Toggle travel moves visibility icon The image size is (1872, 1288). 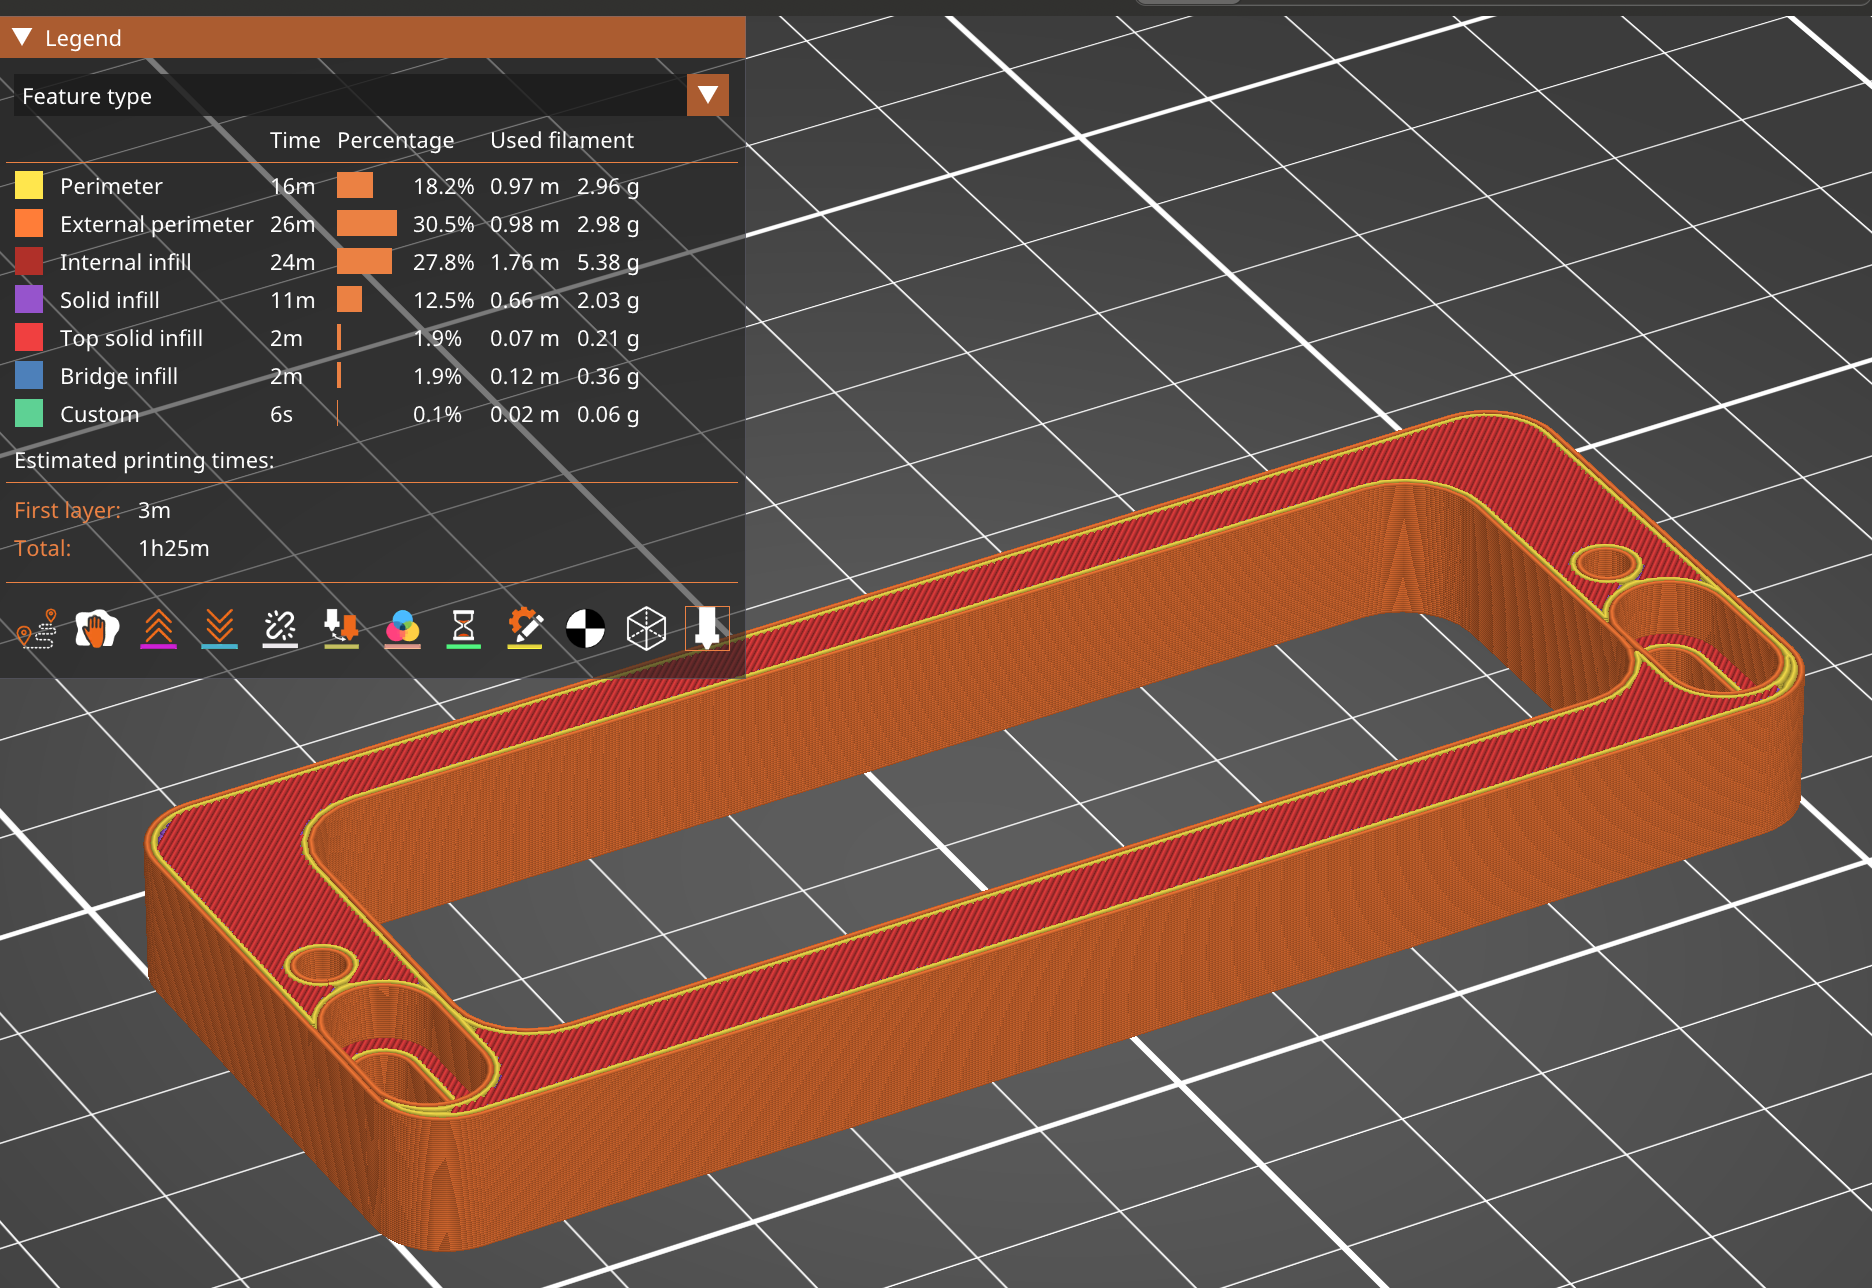[x=38, y=629]
